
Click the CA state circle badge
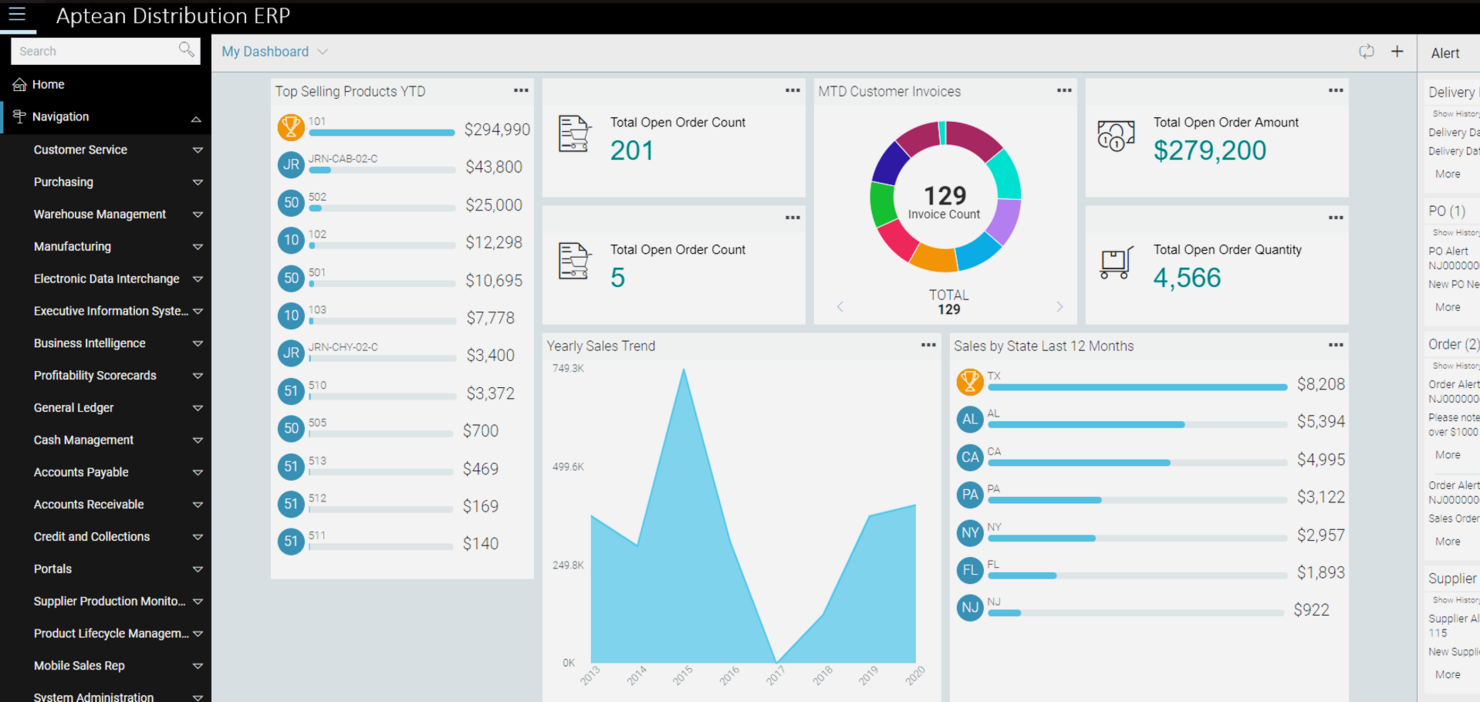(x=970, y=458)
